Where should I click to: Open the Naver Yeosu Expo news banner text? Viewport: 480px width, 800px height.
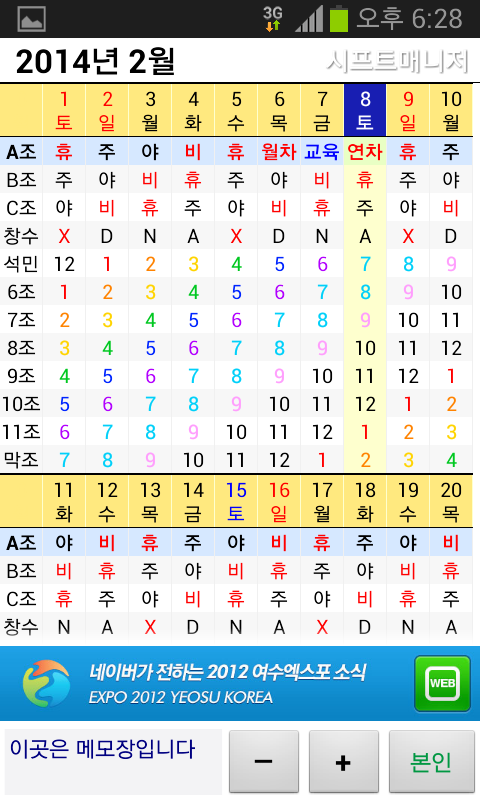coord(227,683)
